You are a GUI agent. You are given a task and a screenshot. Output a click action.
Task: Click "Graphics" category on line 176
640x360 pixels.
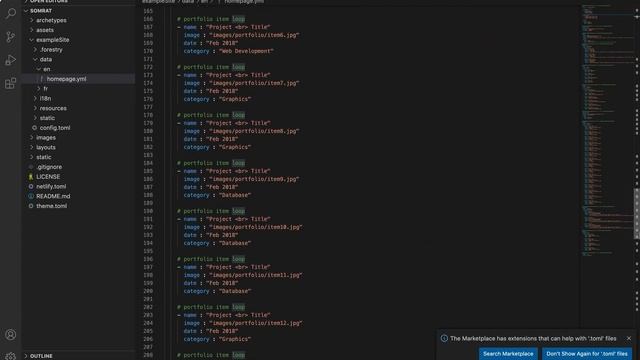pos(235,99)
